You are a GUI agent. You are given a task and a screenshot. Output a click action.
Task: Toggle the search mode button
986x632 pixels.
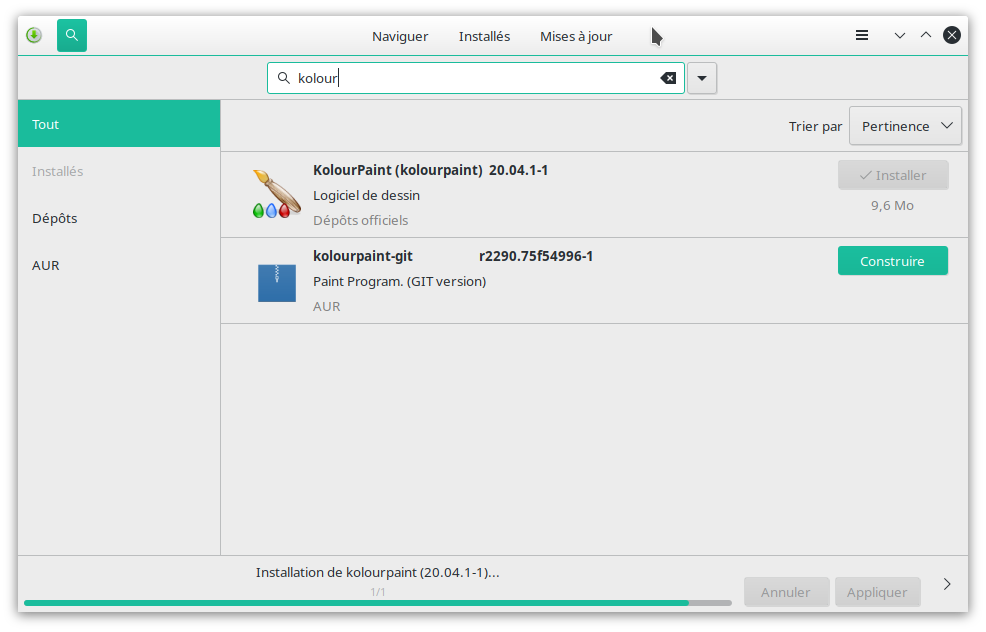tap(72, 36)
